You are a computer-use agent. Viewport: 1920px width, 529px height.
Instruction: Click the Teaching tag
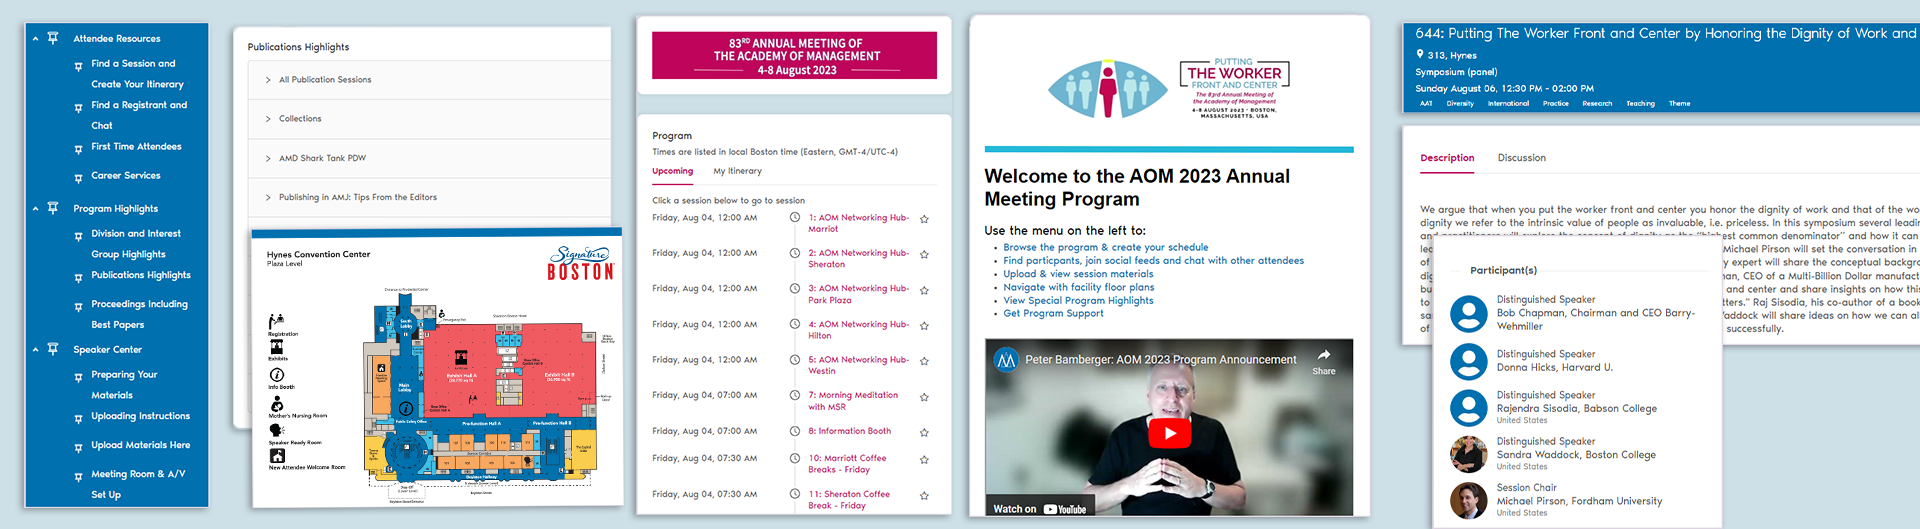point(1640,104)
